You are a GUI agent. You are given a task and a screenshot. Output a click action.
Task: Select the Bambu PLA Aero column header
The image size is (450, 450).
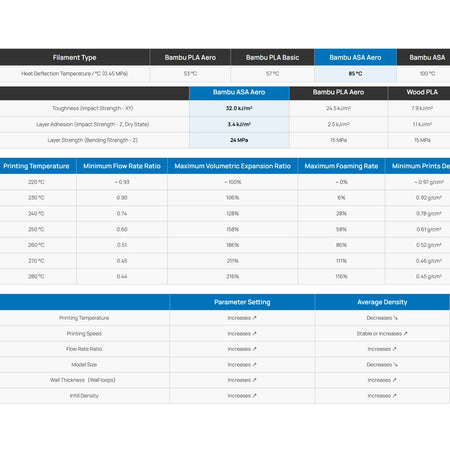coord(190,57)
